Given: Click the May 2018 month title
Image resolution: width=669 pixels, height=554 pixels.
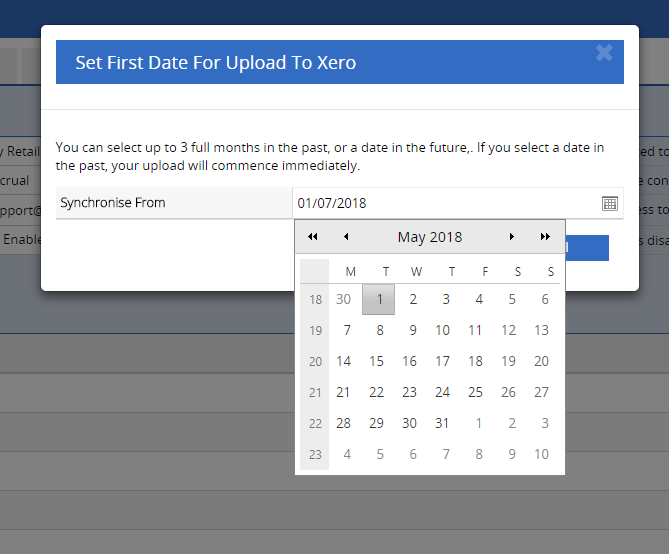Looking at the screenshot, I should [x=430, y=237].
